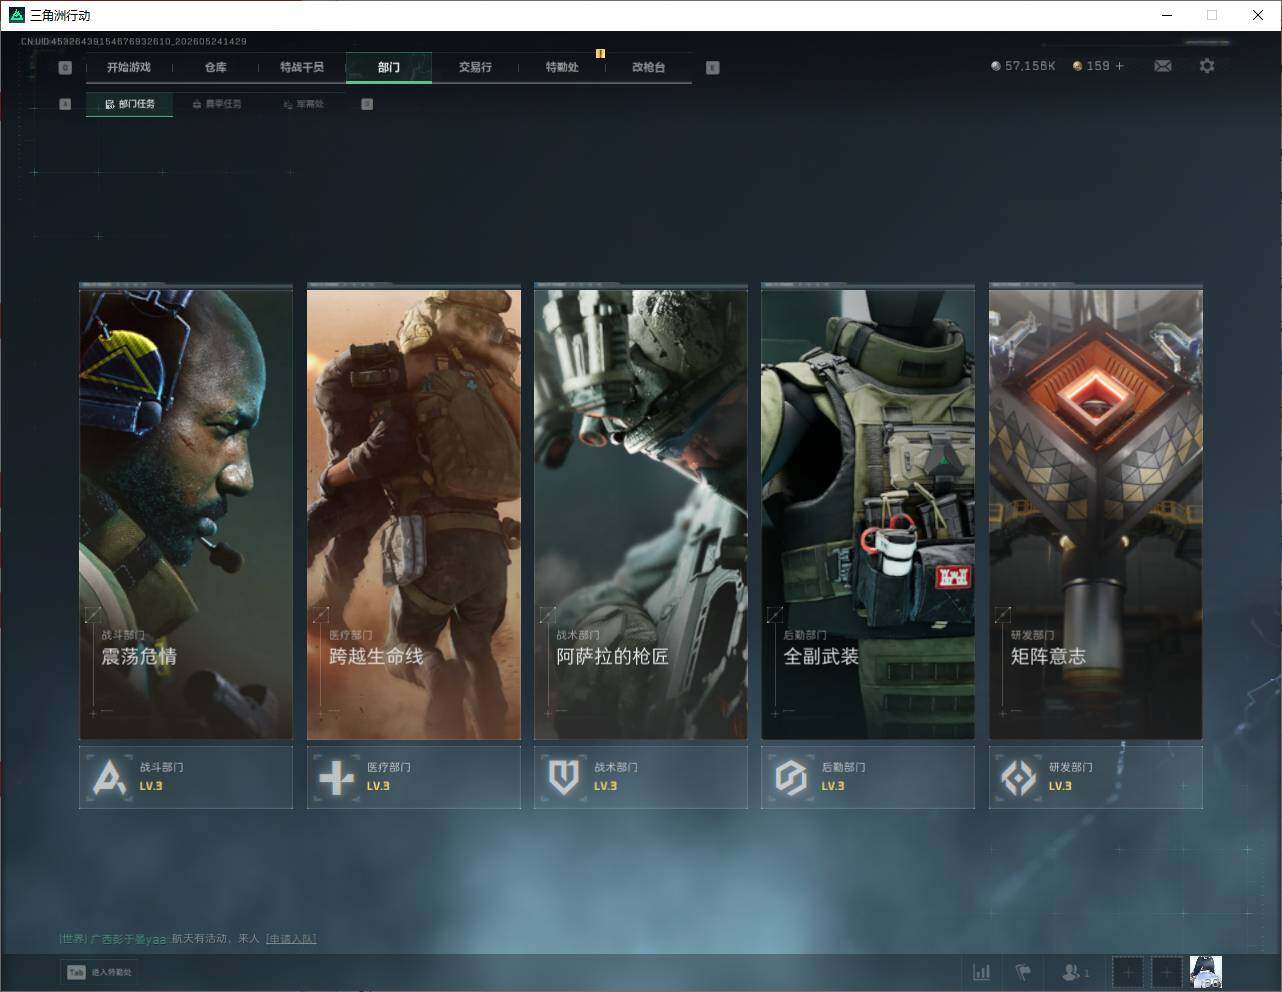
Task: Click the plus next to 159 currency
Action: coord(1119,66)
